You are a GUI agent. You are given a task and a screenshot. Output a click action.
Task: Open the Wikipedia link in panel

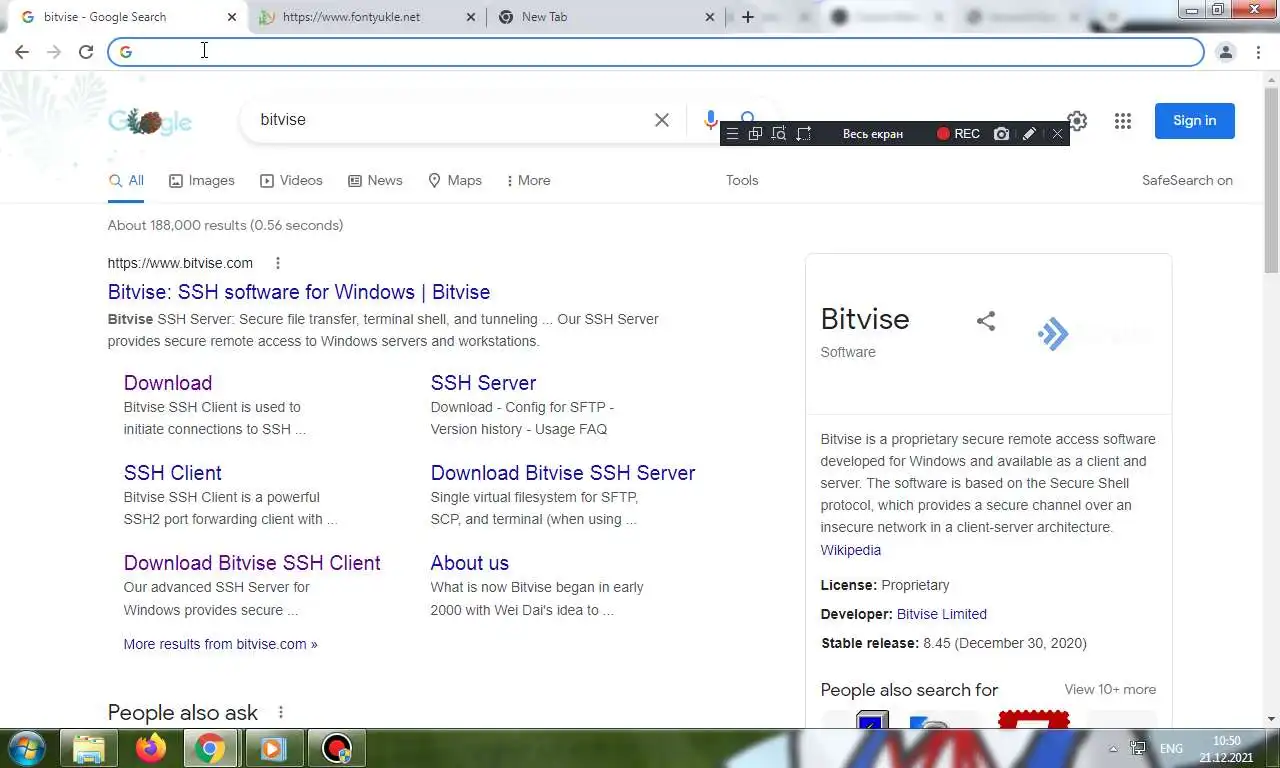[x=851, y=550]
